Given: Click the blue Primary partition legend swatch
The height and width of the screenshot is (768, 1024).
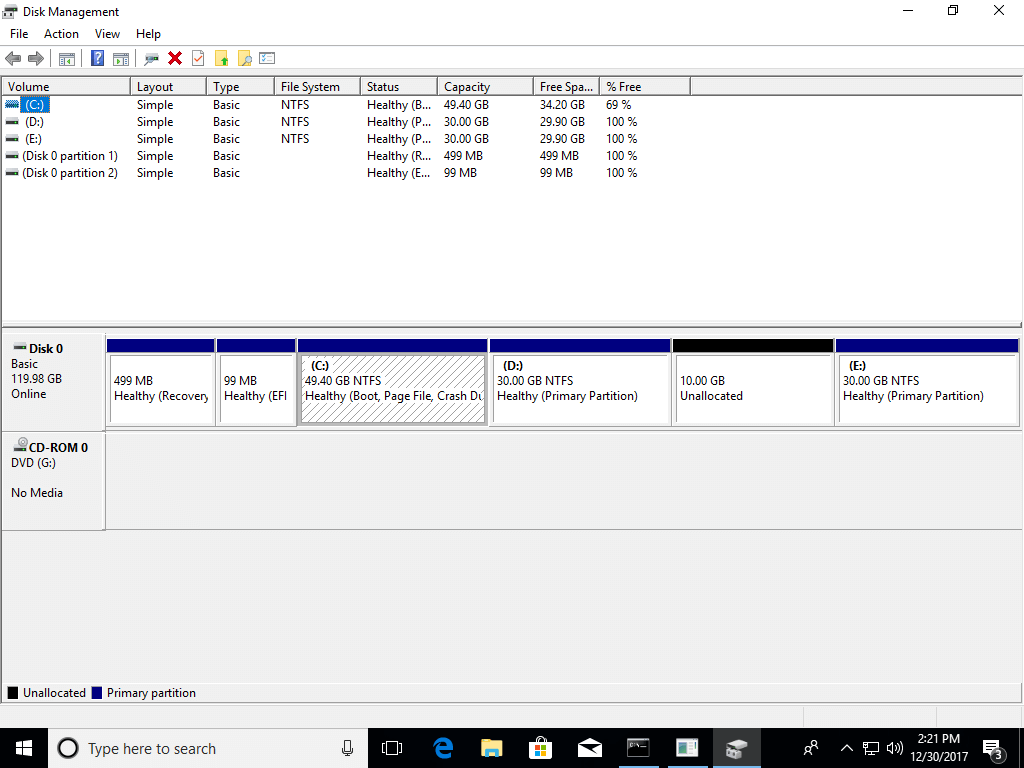Looking at the screenshot, I should [97, 693].
